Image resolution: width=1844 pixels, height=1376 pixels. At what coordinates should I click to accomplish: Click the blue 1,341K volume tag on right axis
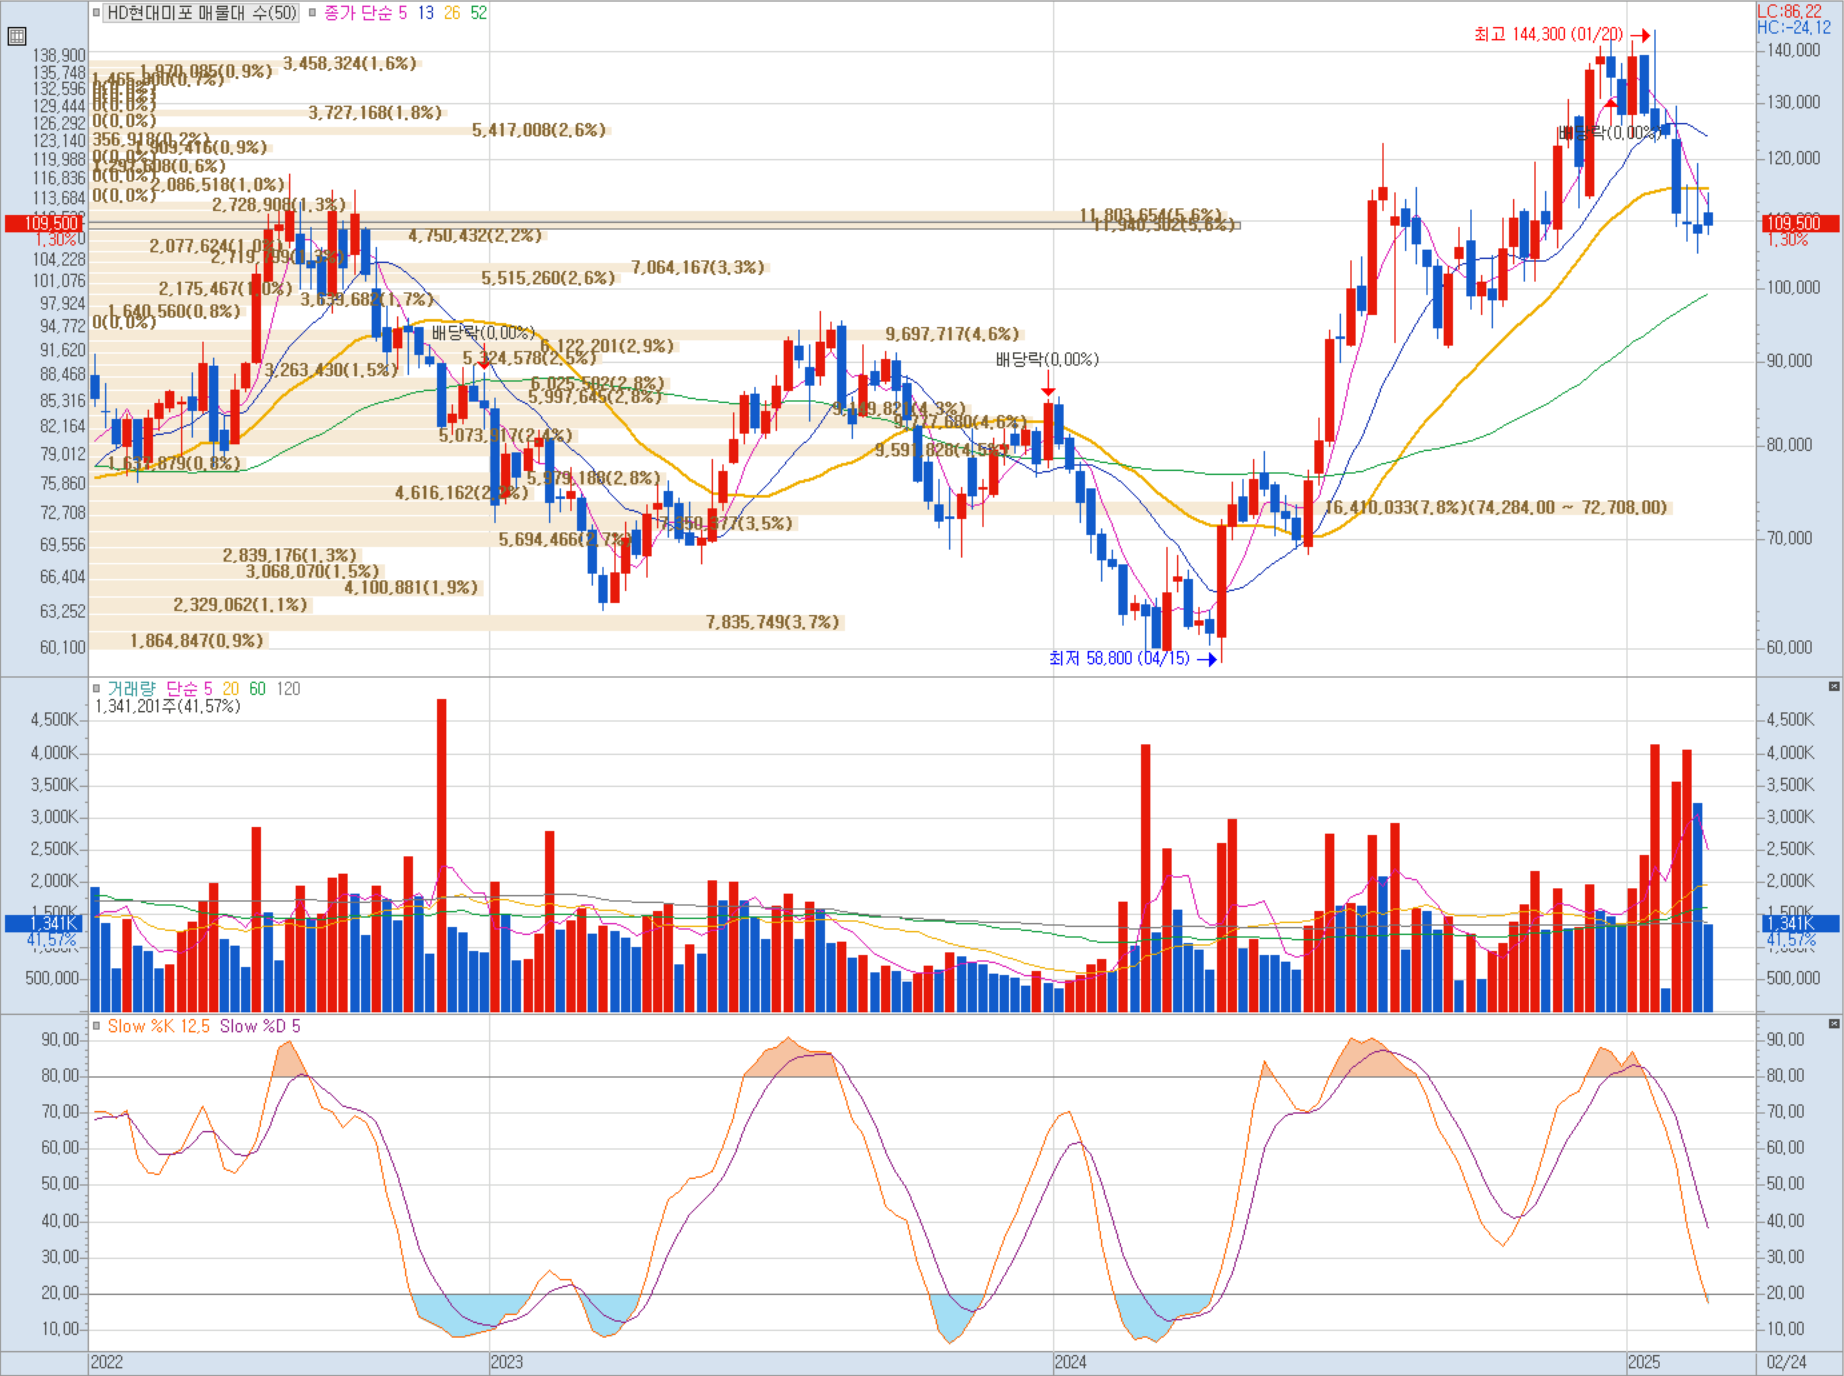pos(1798,923)
